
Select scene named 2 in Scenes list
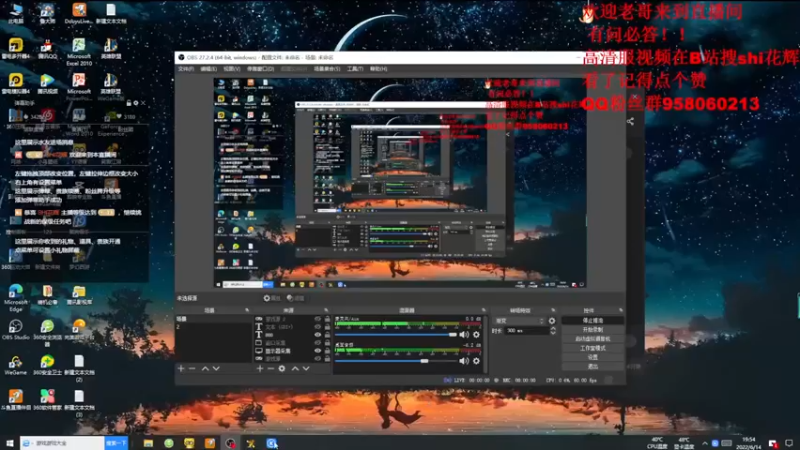[x=213, y=327]
